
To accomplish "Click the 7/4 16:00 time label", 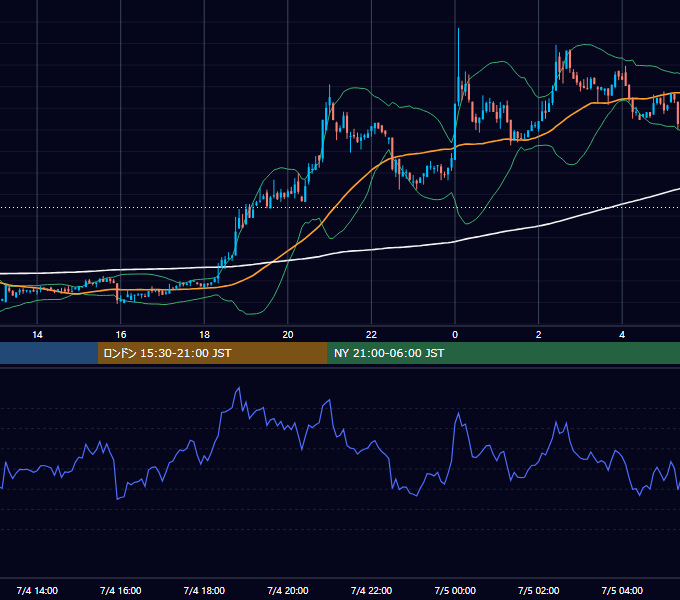I will point(121,590).
